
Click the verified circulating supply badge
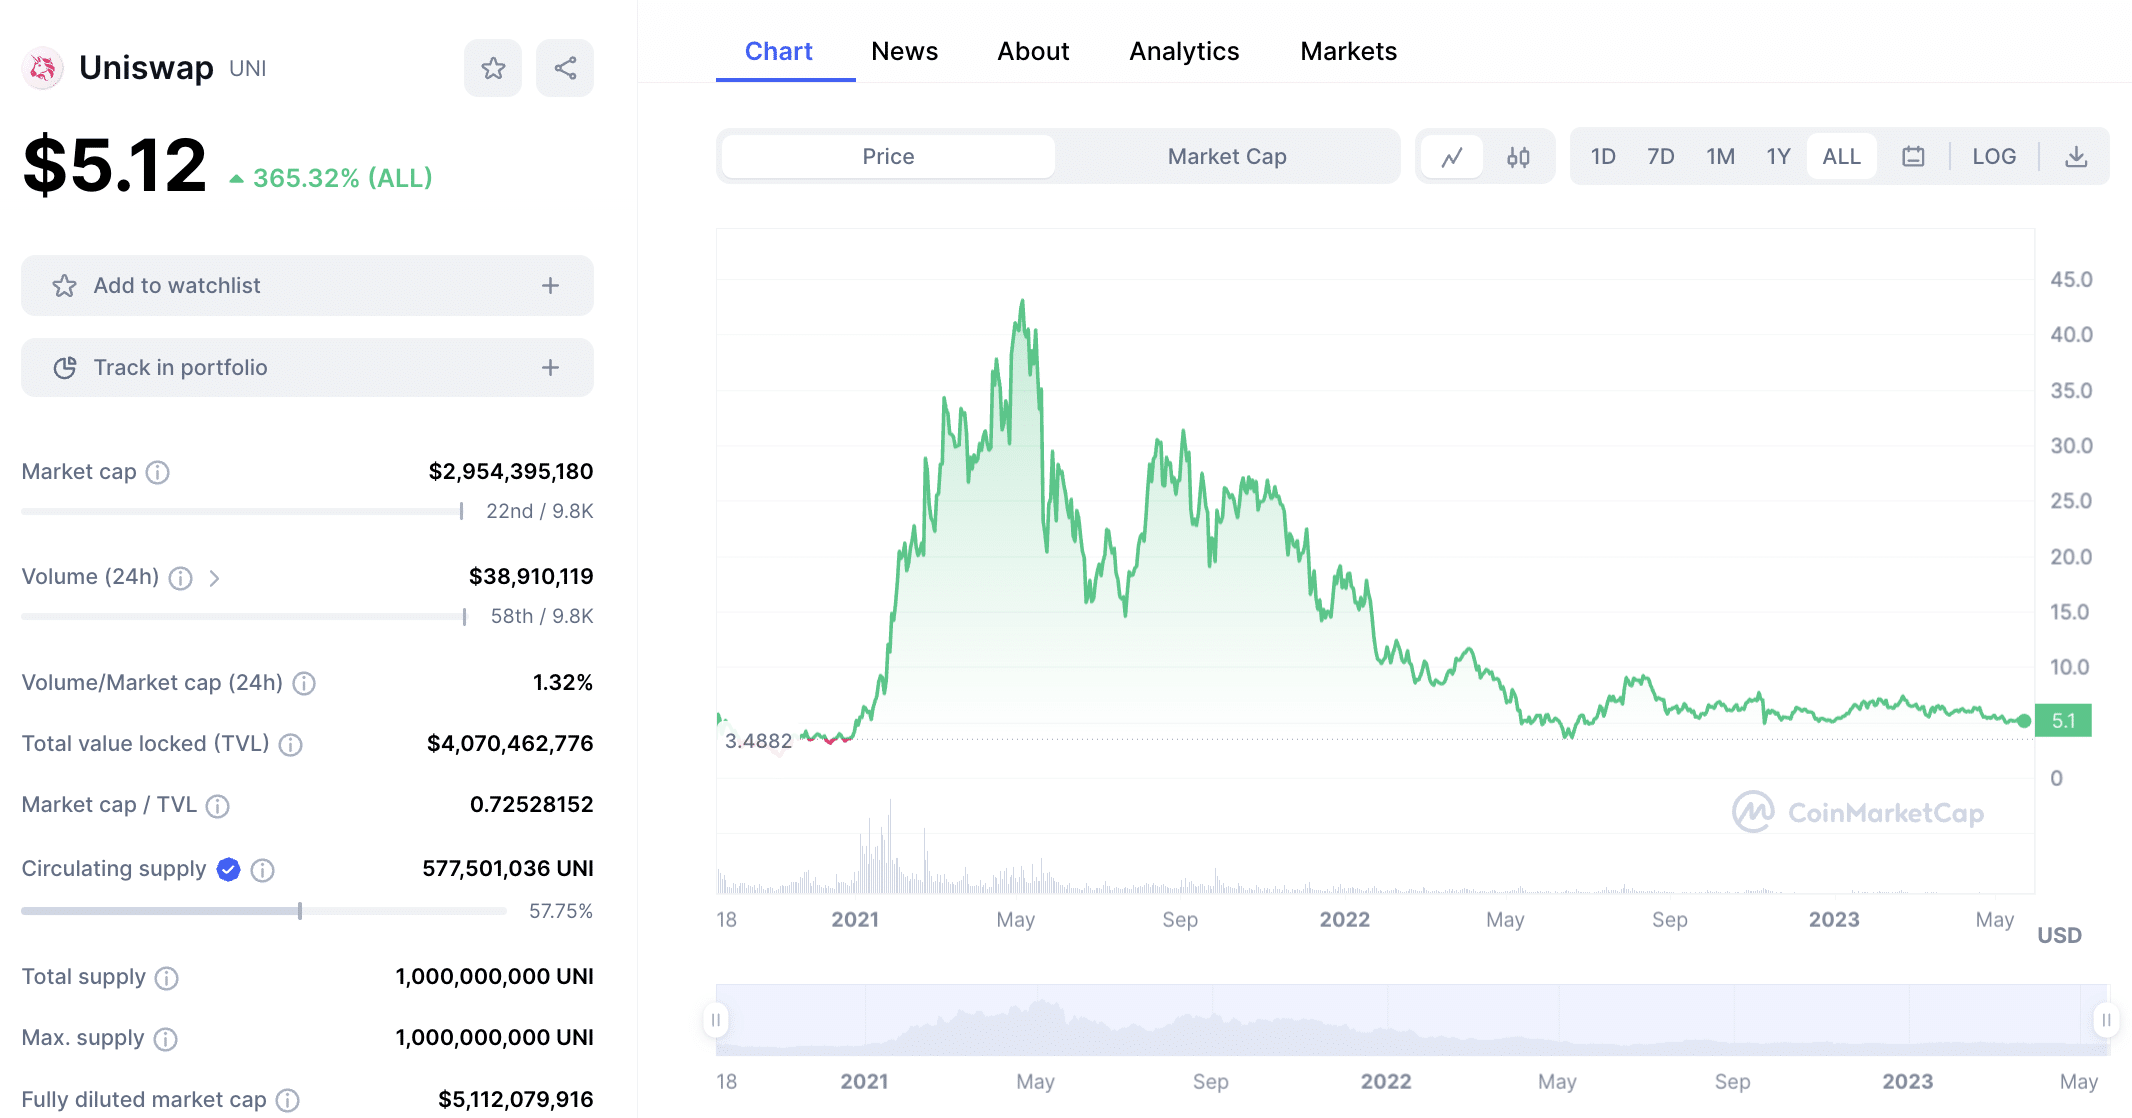(x=229, y=870)
